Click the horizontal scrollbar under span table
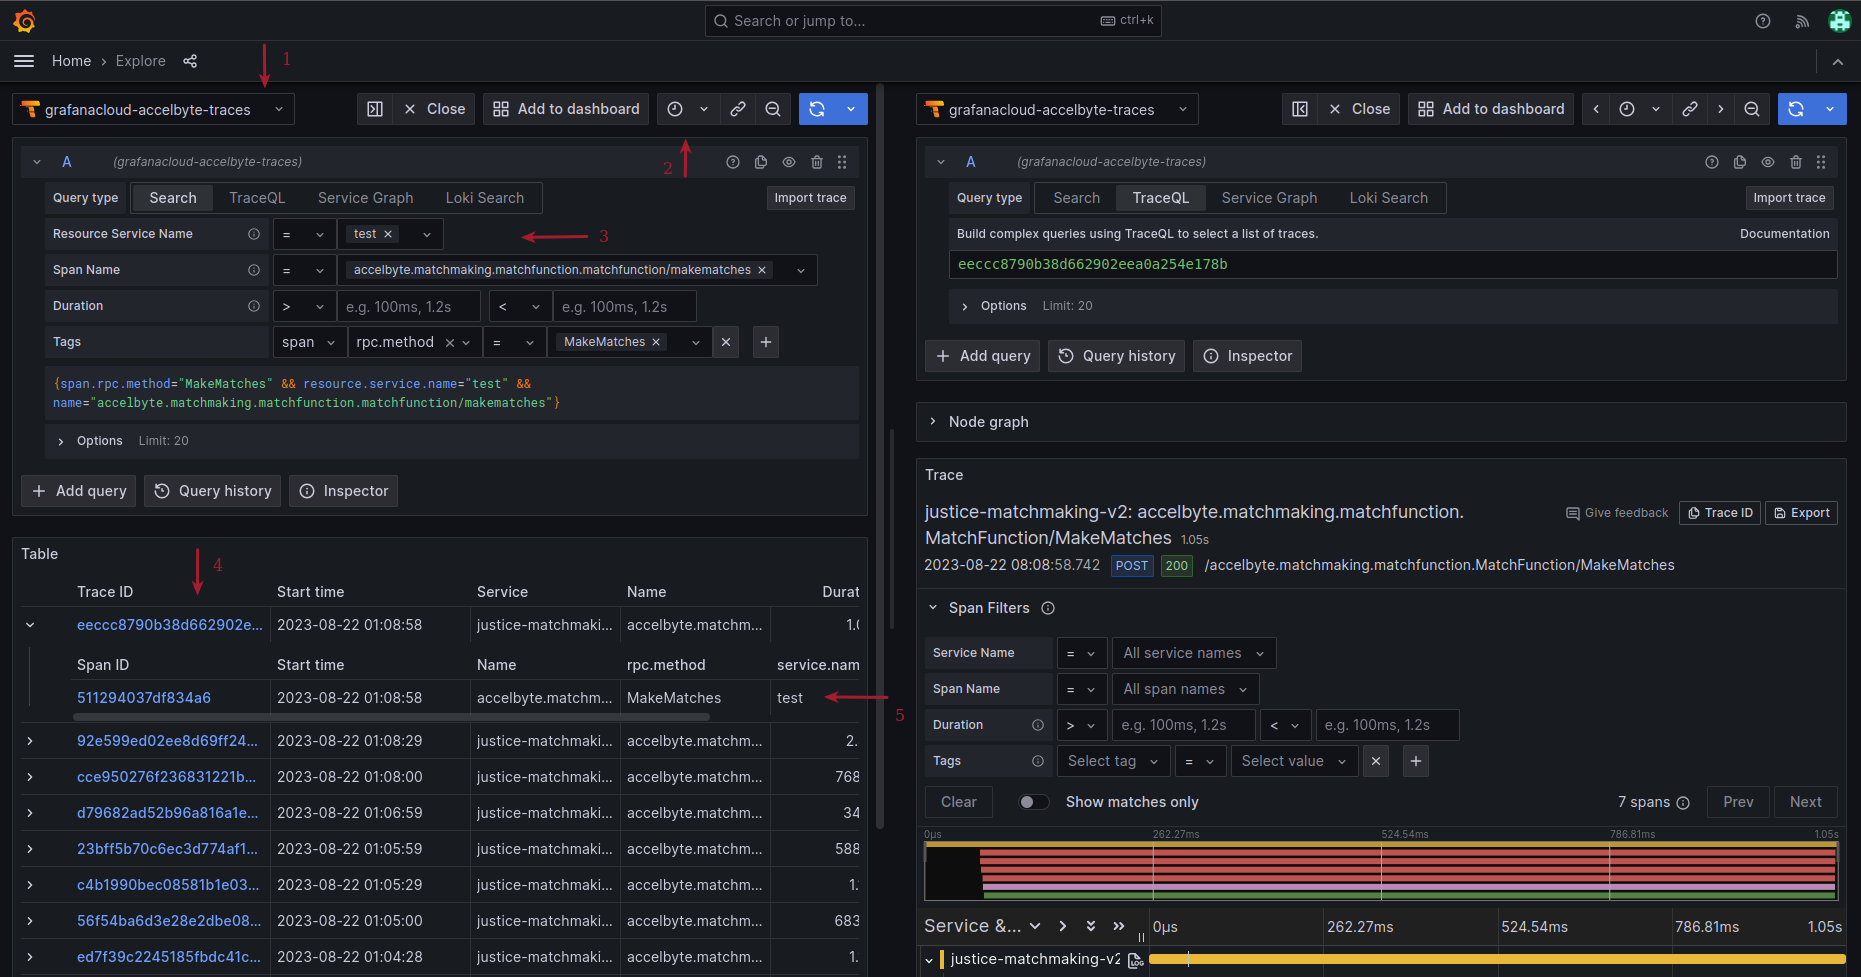 point(392,717)
